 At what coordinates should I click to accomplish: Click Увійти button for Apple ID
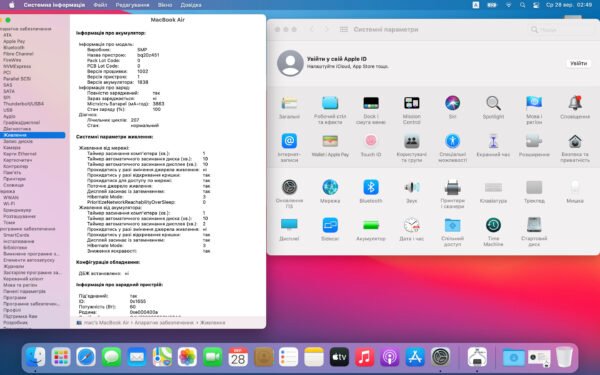coord(578,64)
